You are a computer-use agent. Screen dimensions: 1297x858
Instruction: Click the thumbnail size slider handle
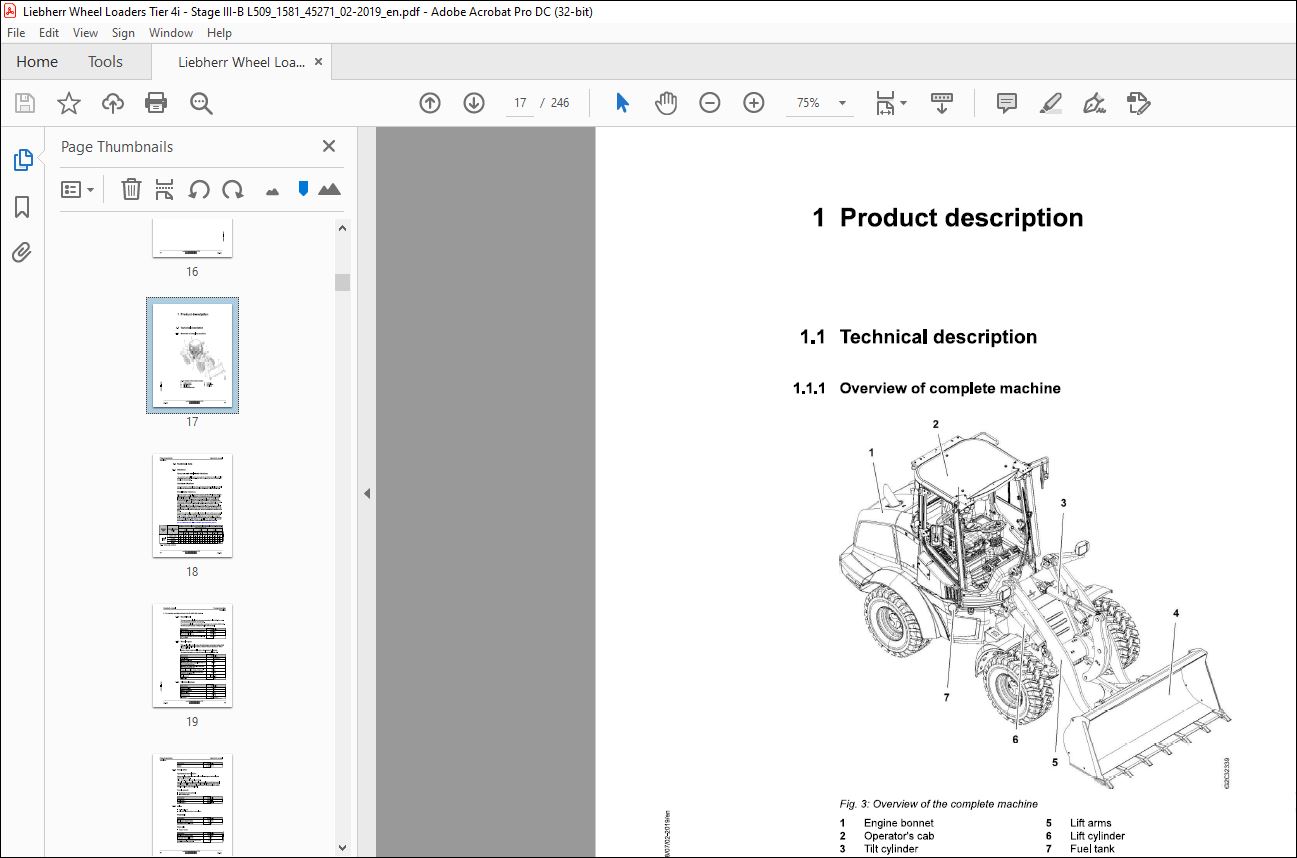tap(303, 189)
